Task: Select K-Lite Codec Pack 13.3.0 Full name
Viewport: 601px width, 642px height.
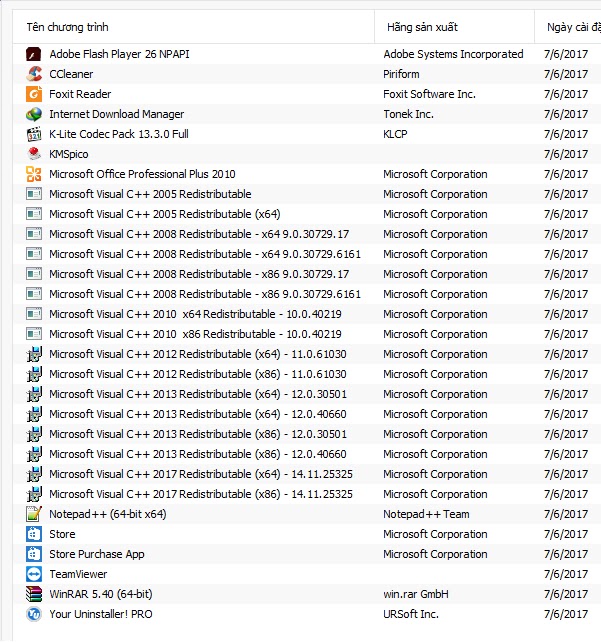Action: coord(119,134)
